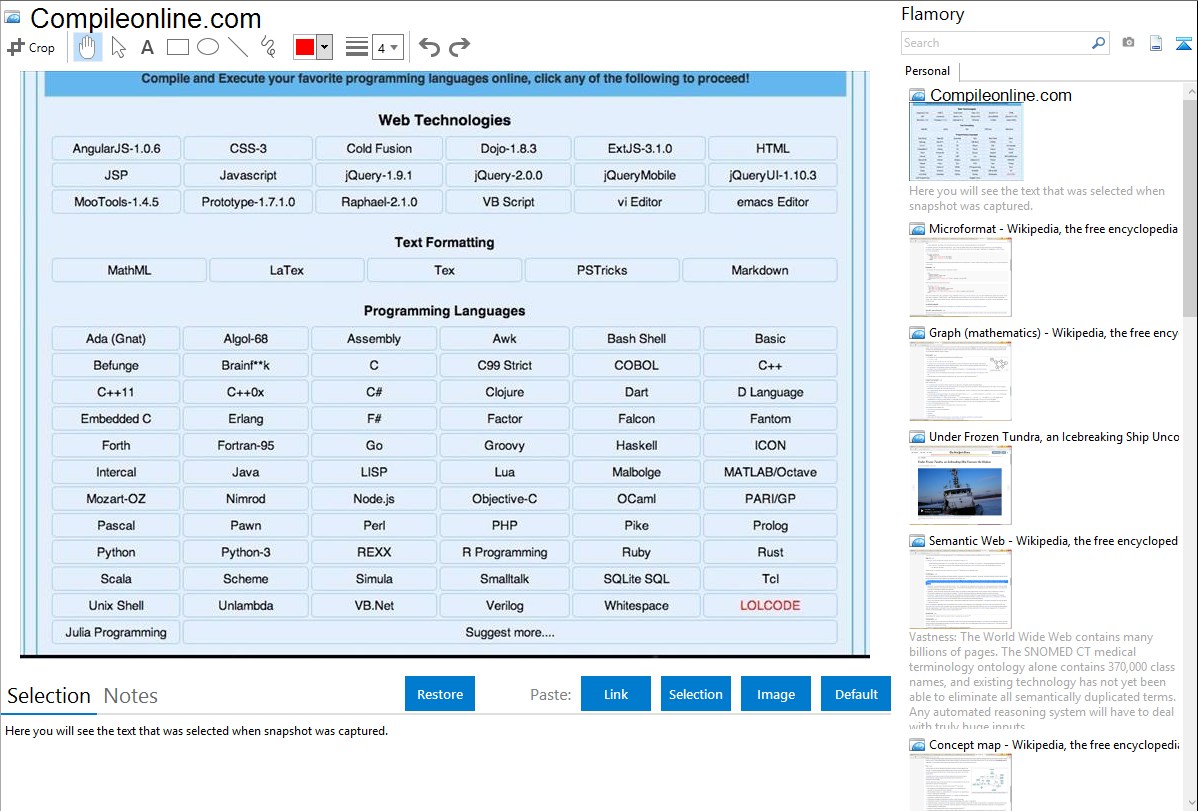This screenshot has width=1198, height=811.
Task: Click the Concept map snapshot title
Action: (1054, 744)
